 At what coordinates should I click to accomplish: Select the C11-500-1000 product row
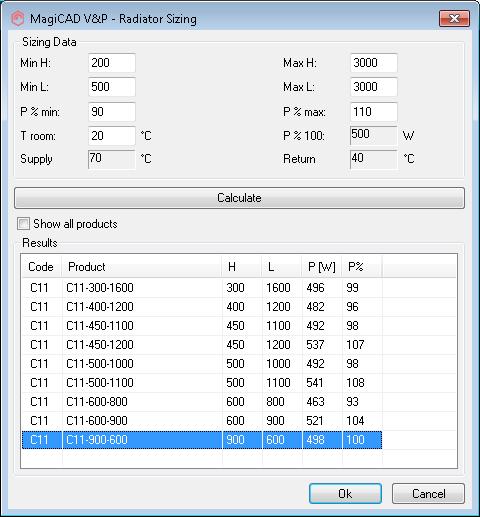(202, 364)
